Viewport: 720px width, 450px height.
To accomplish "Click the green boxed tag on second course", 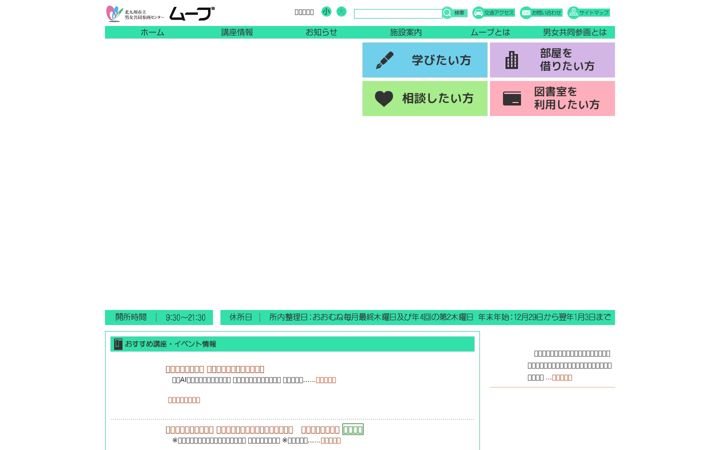I will click(353, 430).
